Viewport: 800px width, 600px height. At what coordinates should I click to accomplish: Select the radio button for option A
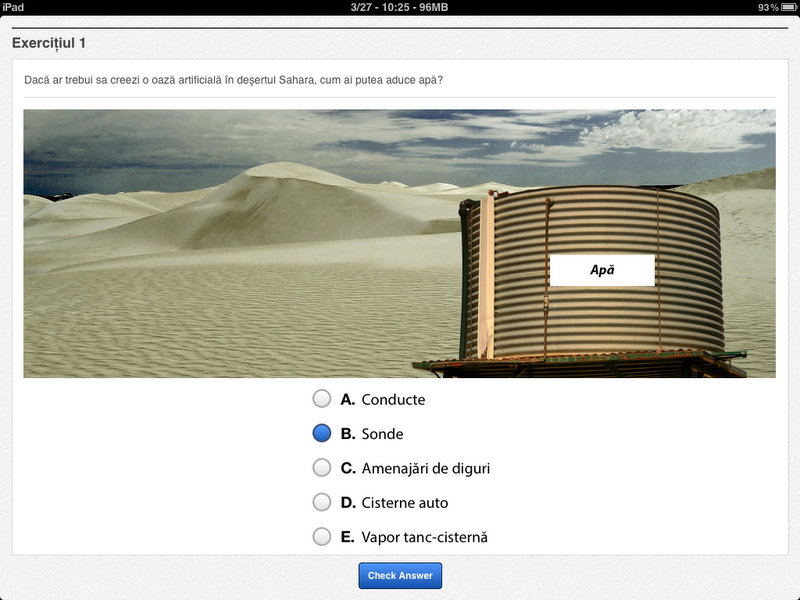tap(321, 399)
